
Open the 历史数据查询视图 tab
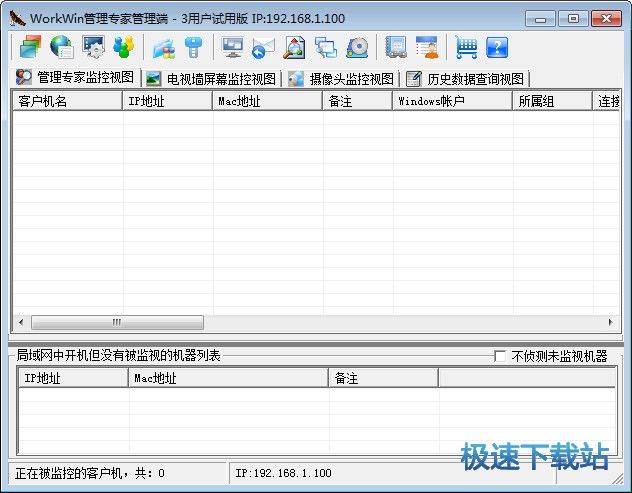pos(466,79)
